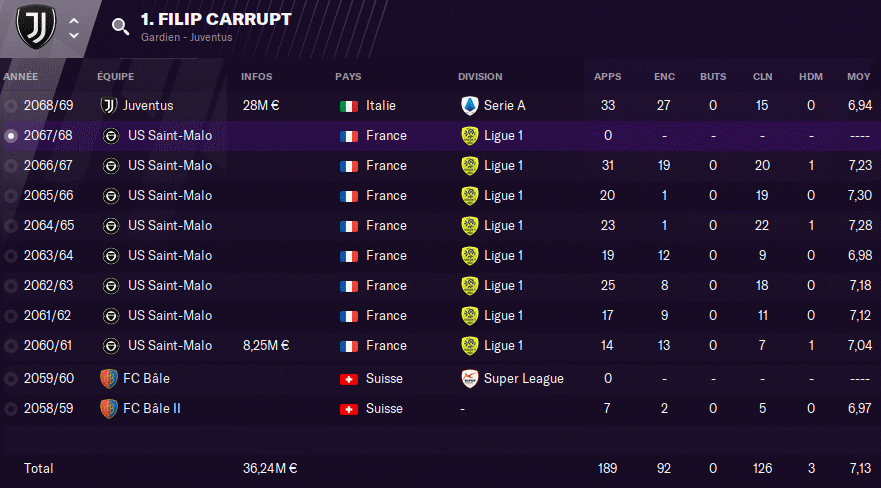The image size is (881, 488).
Task: Open the FC Bâle II team link
Action: pyautogui.click(x=152, y=408)
